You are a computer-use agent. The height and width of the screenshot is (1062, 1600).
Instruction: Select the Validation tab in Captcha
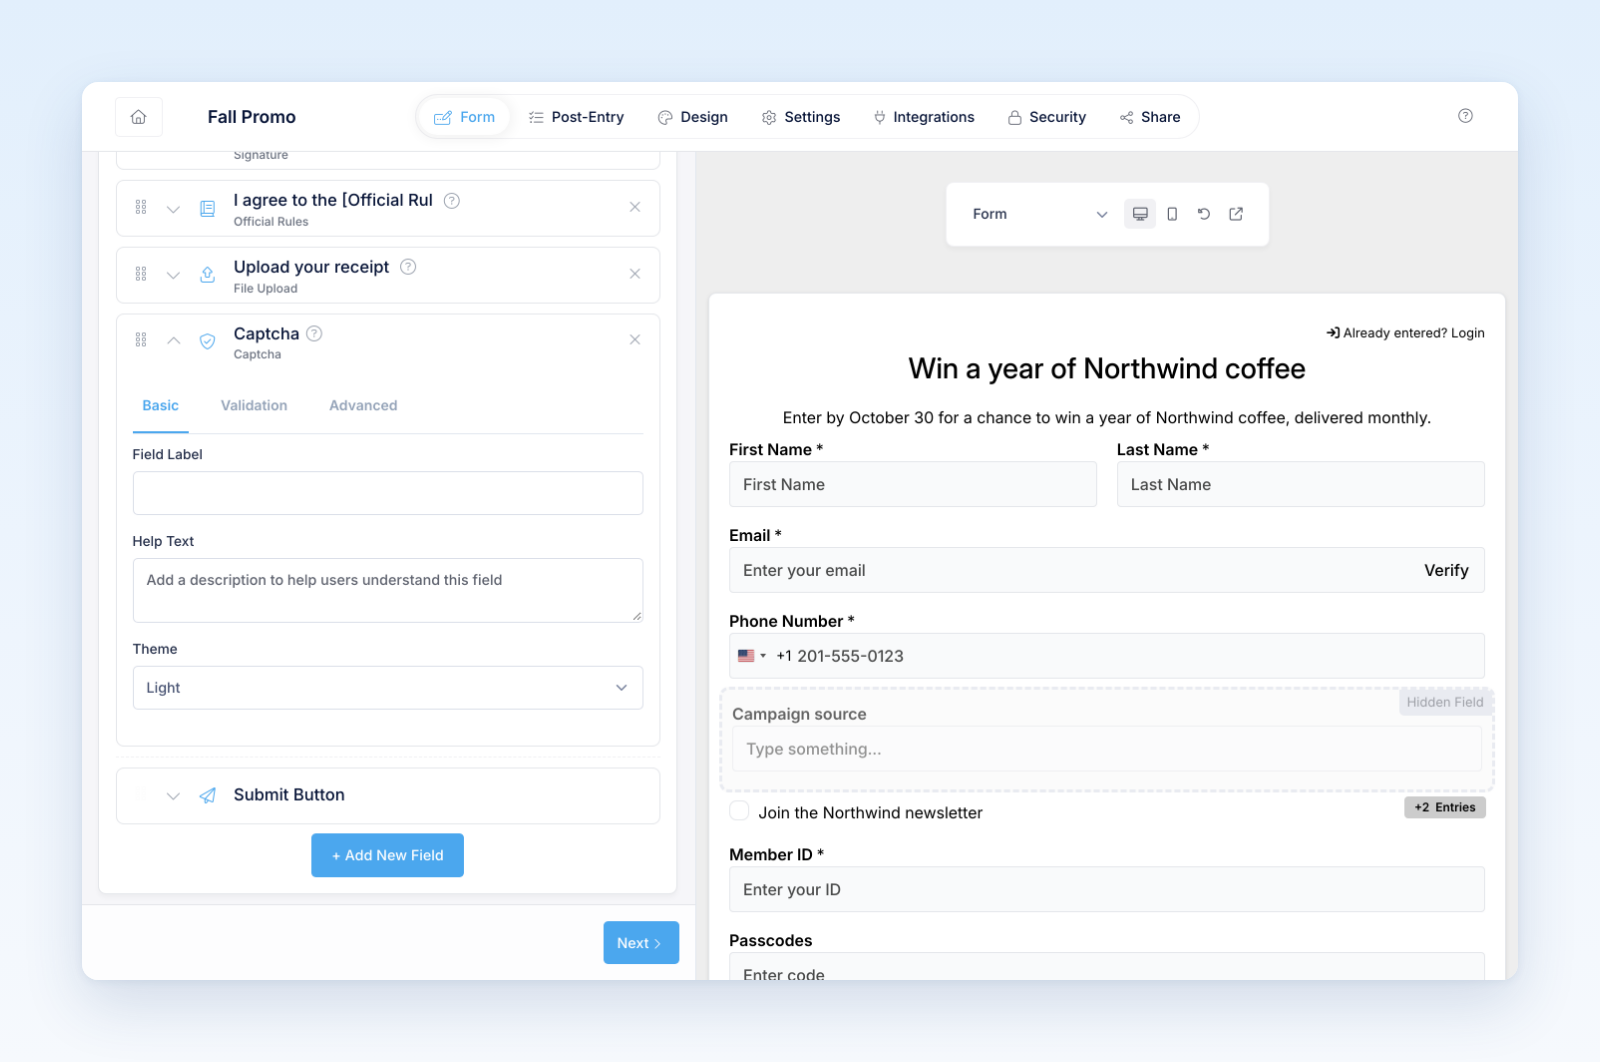254,406
